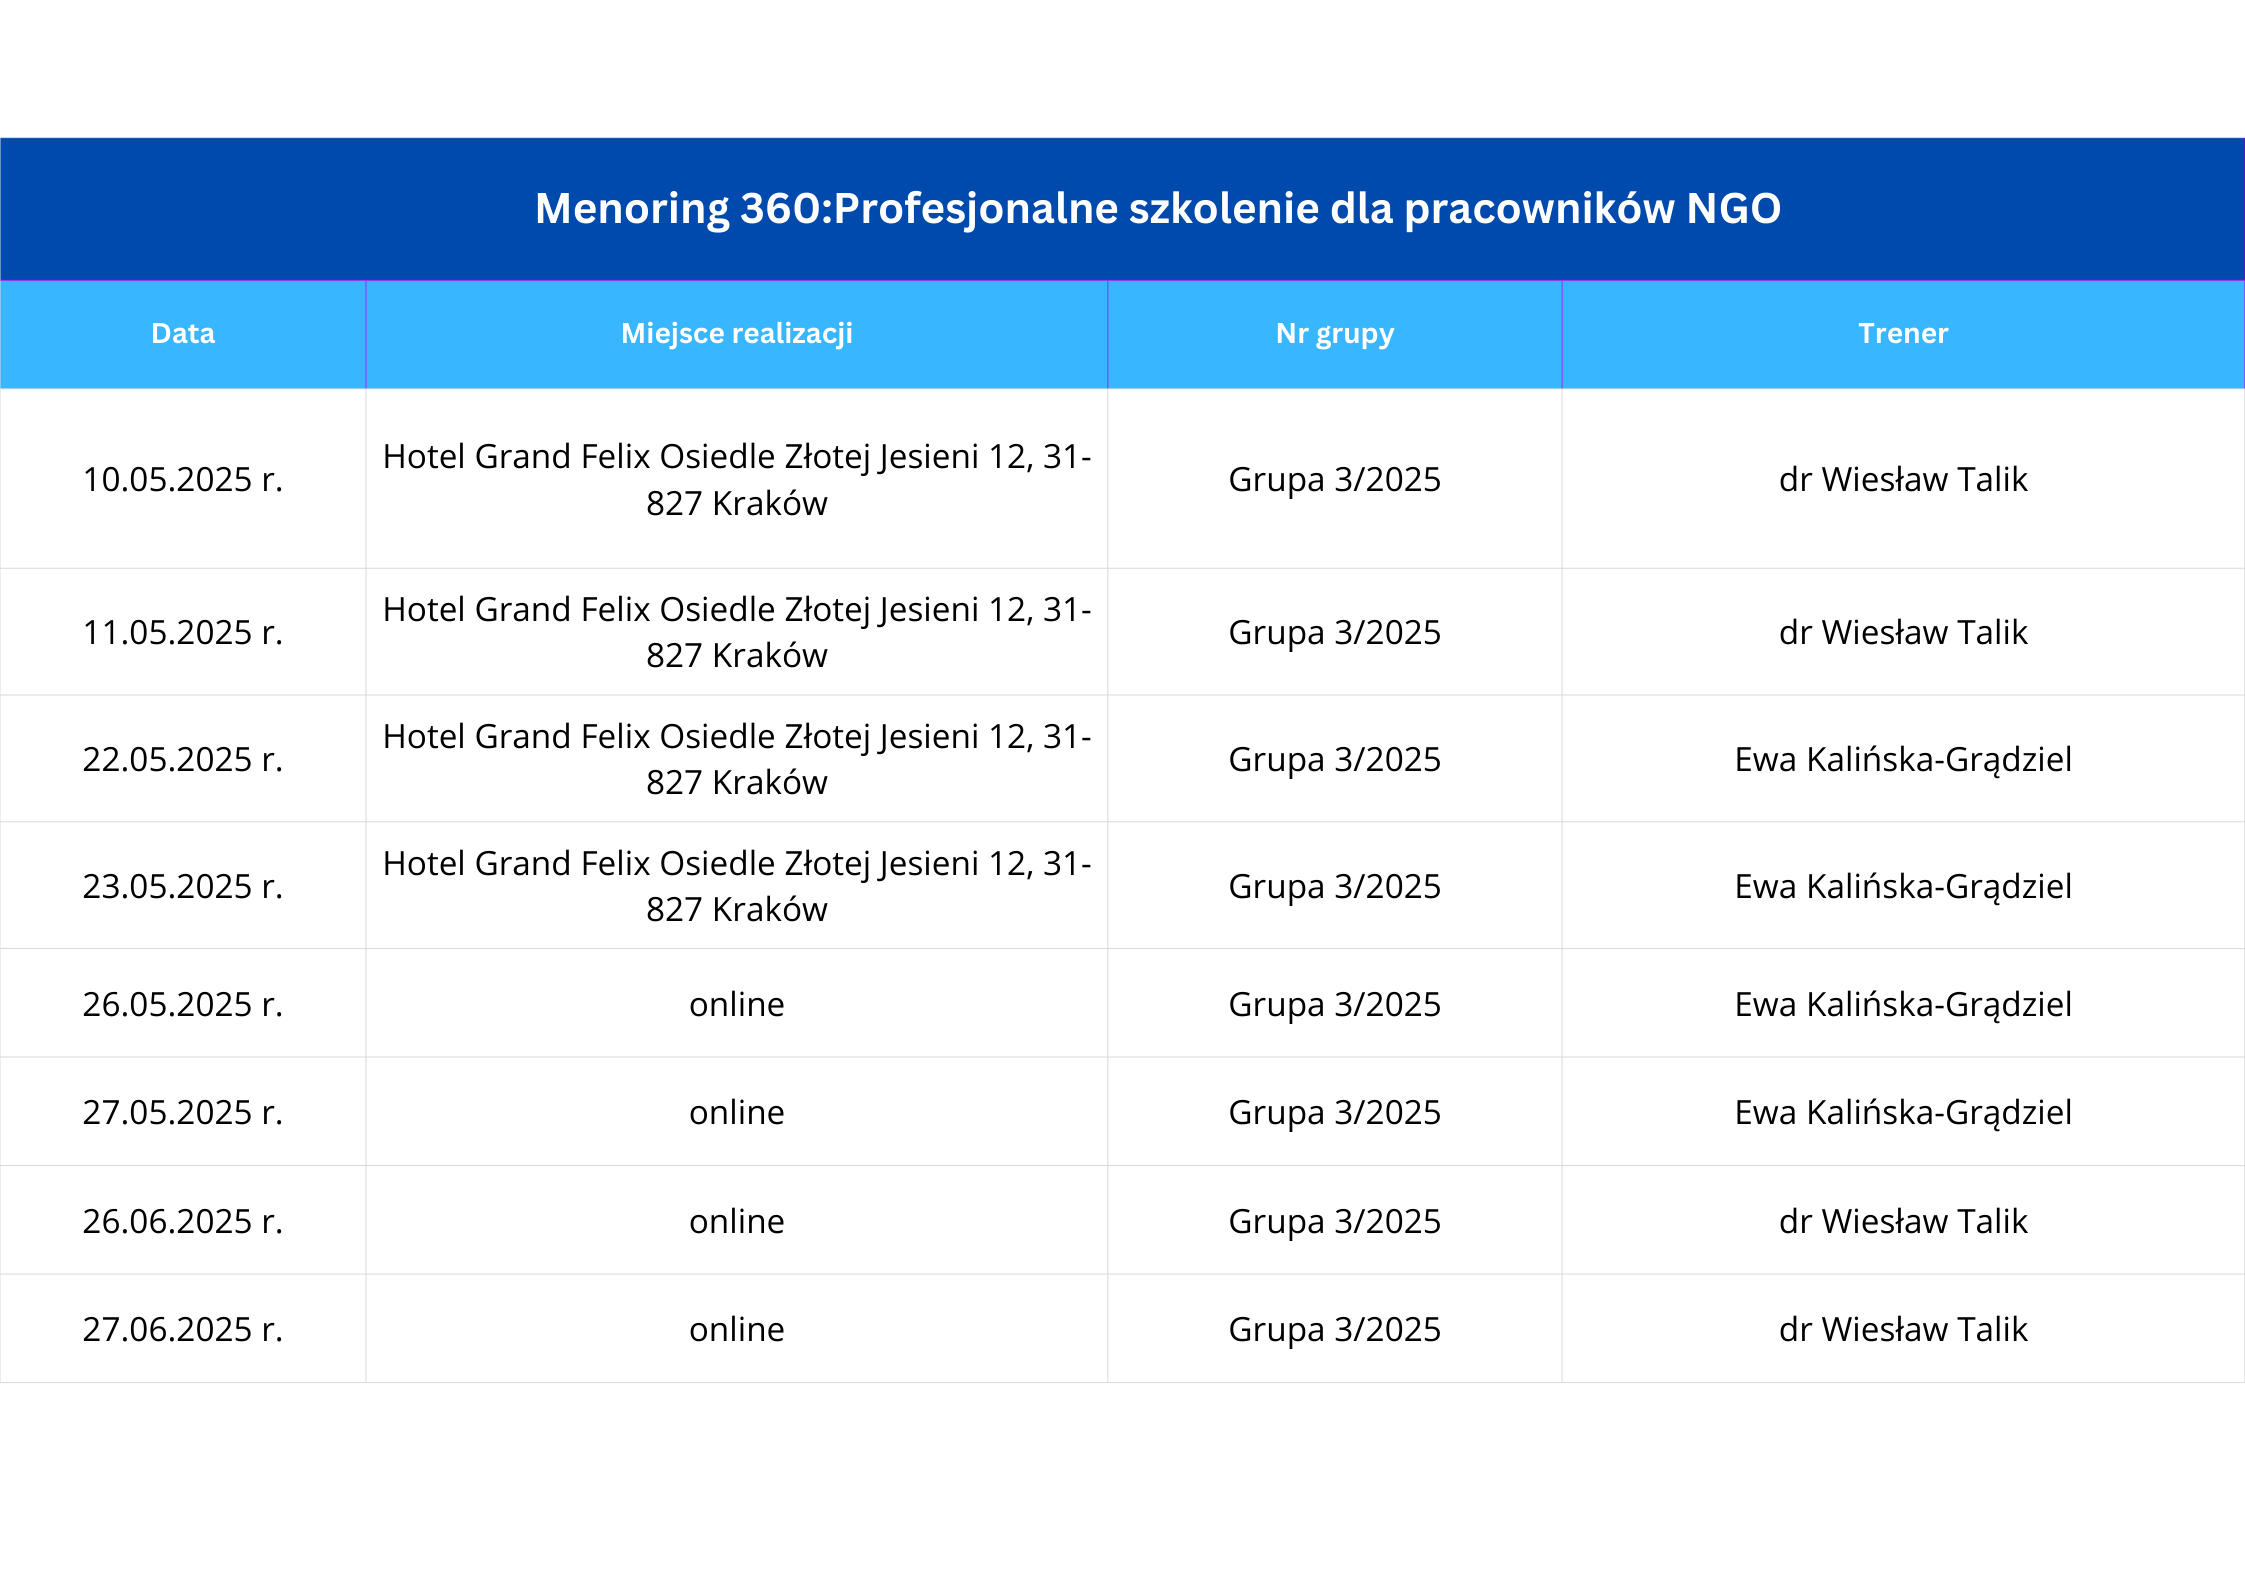Select the date cell 22.05.2025 r.
Screen dimensions: 2245x1587
coord(183,759)
